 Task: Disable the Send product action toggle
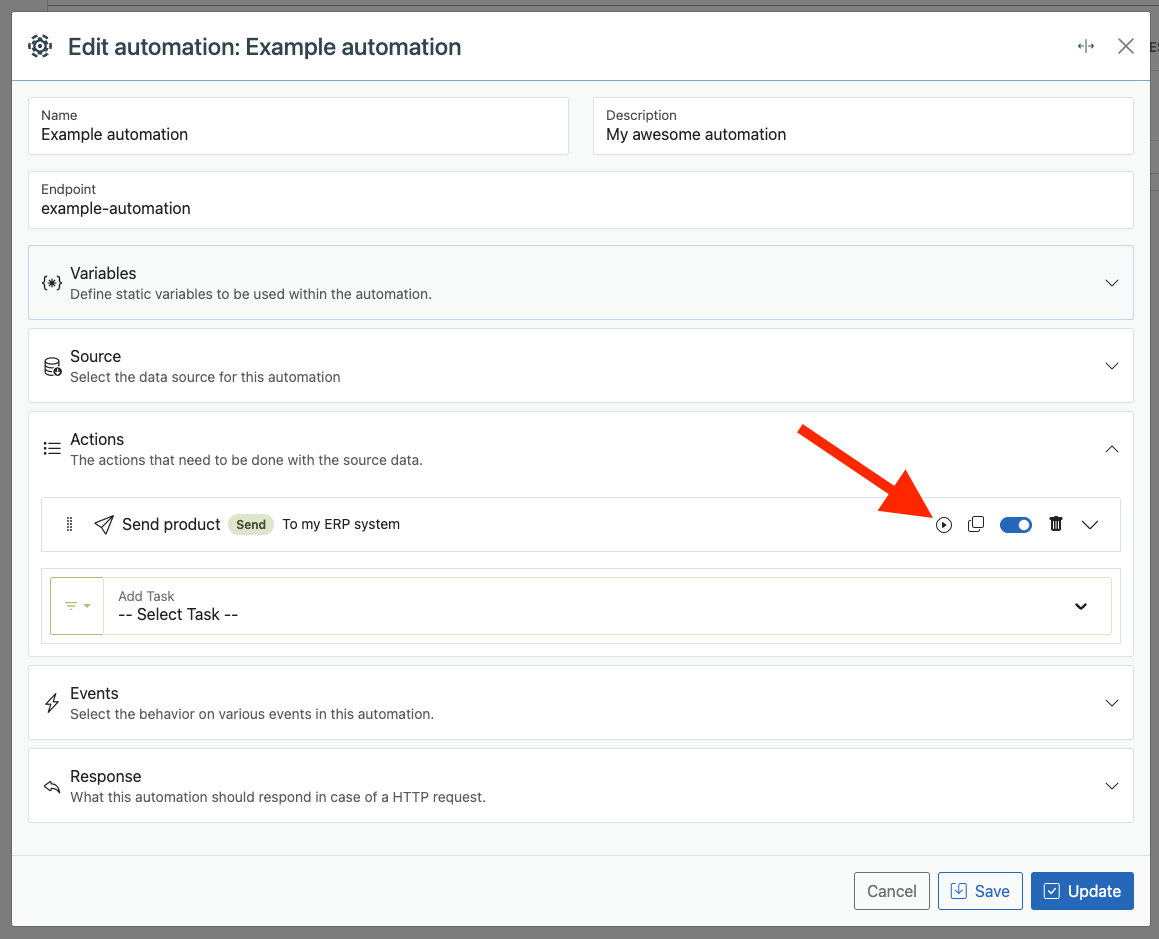(x=1016, y=525)
